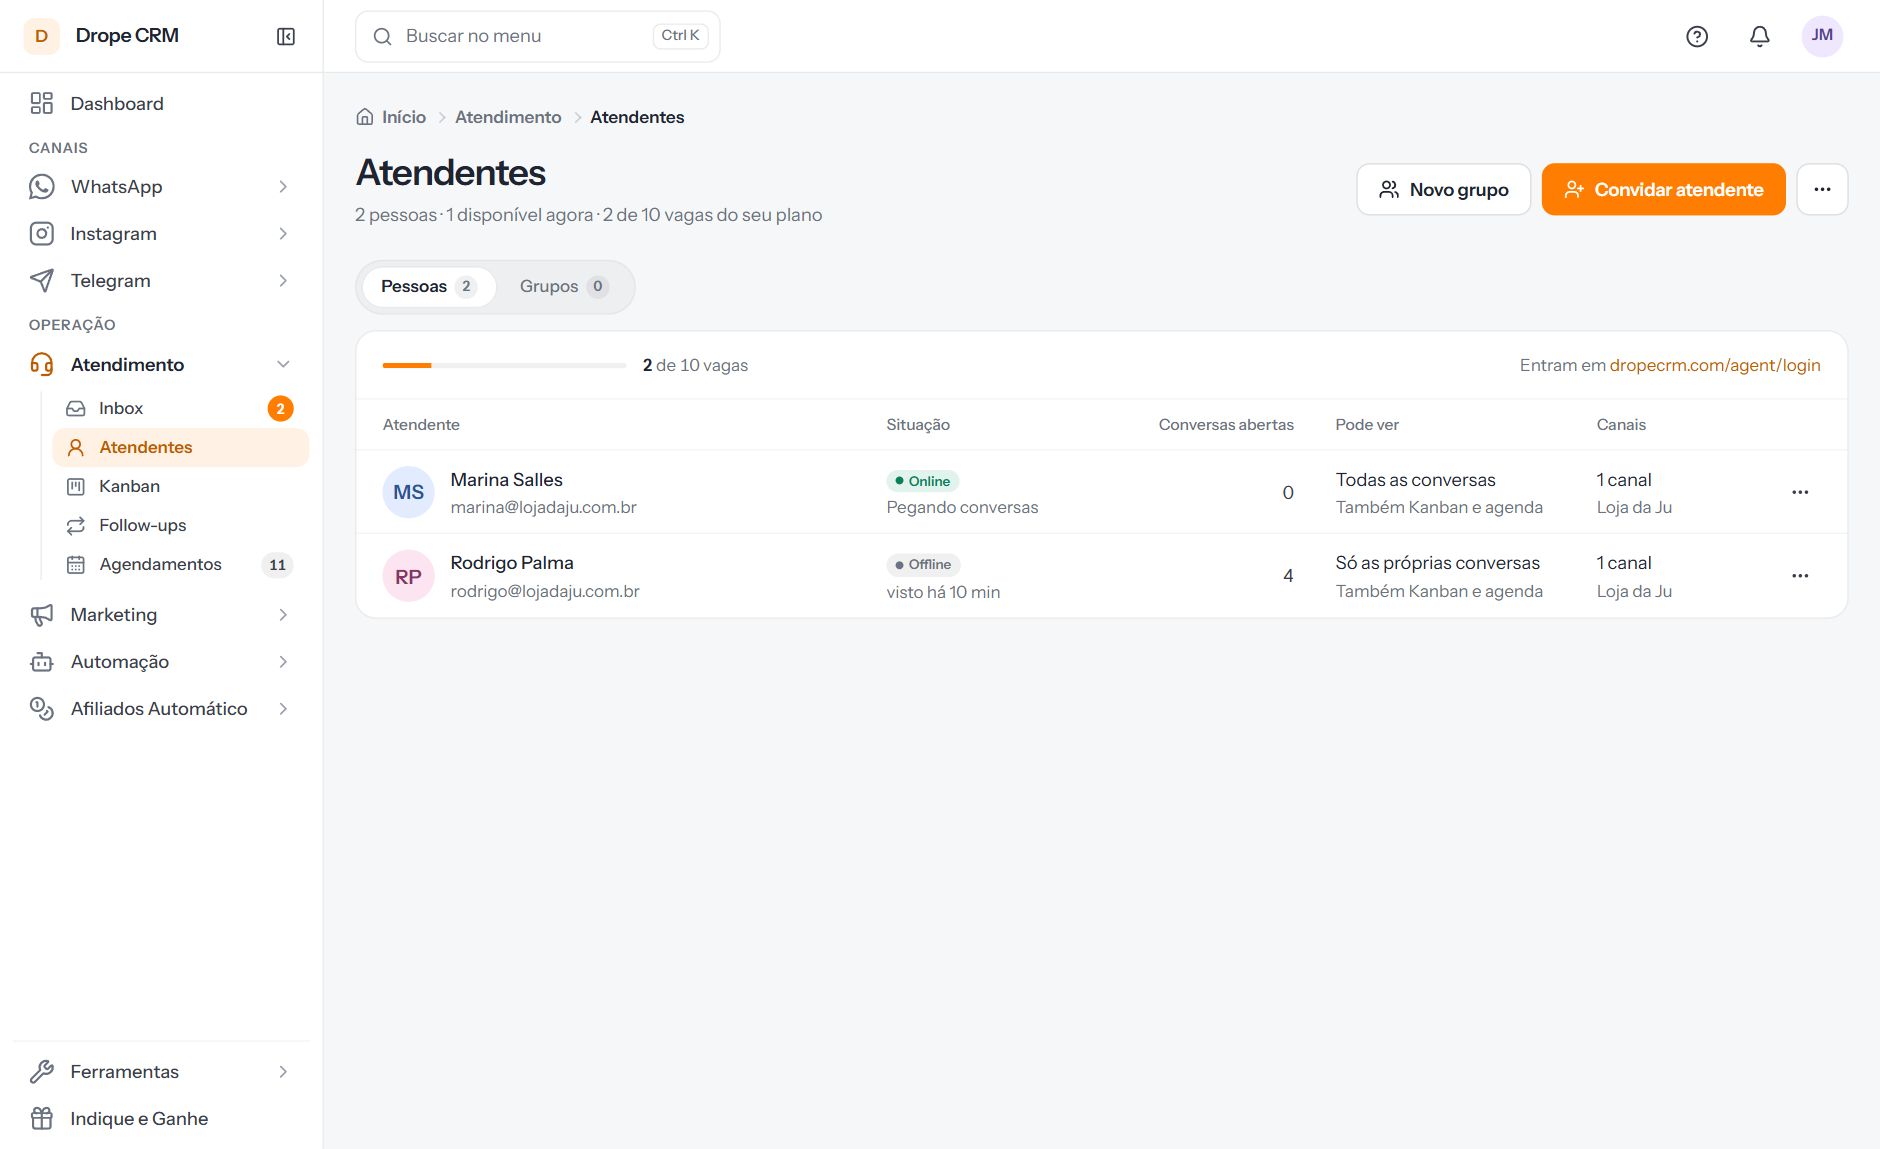Open Marina Salles row actions menu
Viewport: 1880px width, 1149px height.
1800,492
